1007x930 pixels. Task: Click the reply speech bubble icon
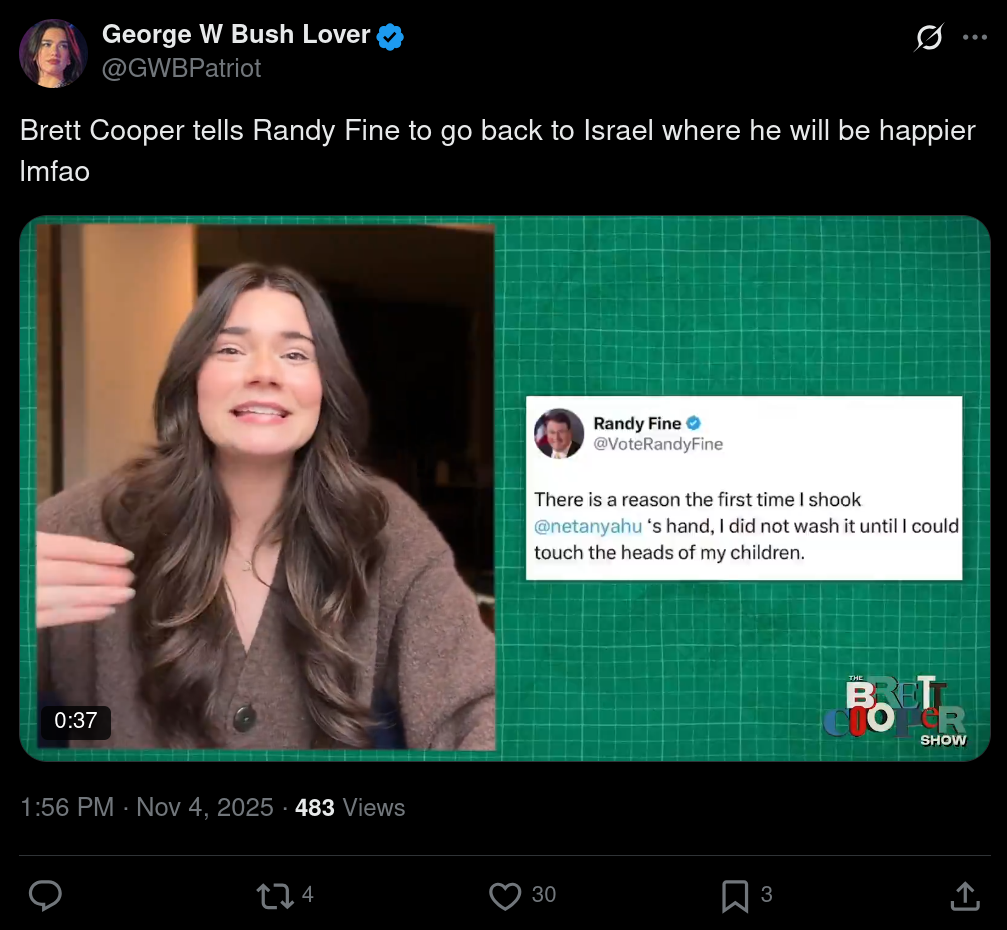(45, 895)
